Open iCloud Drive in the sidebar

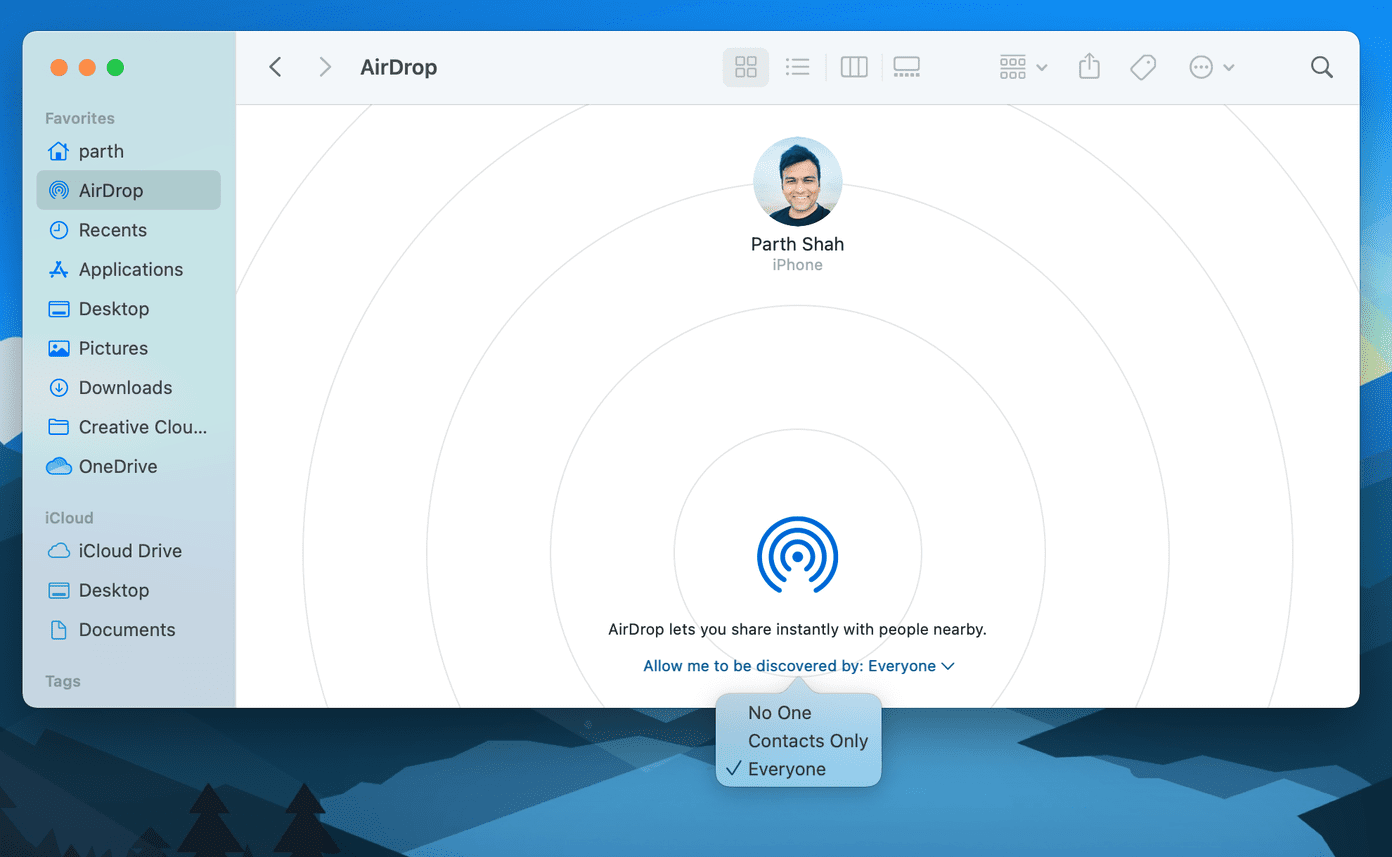pos(129,551)
